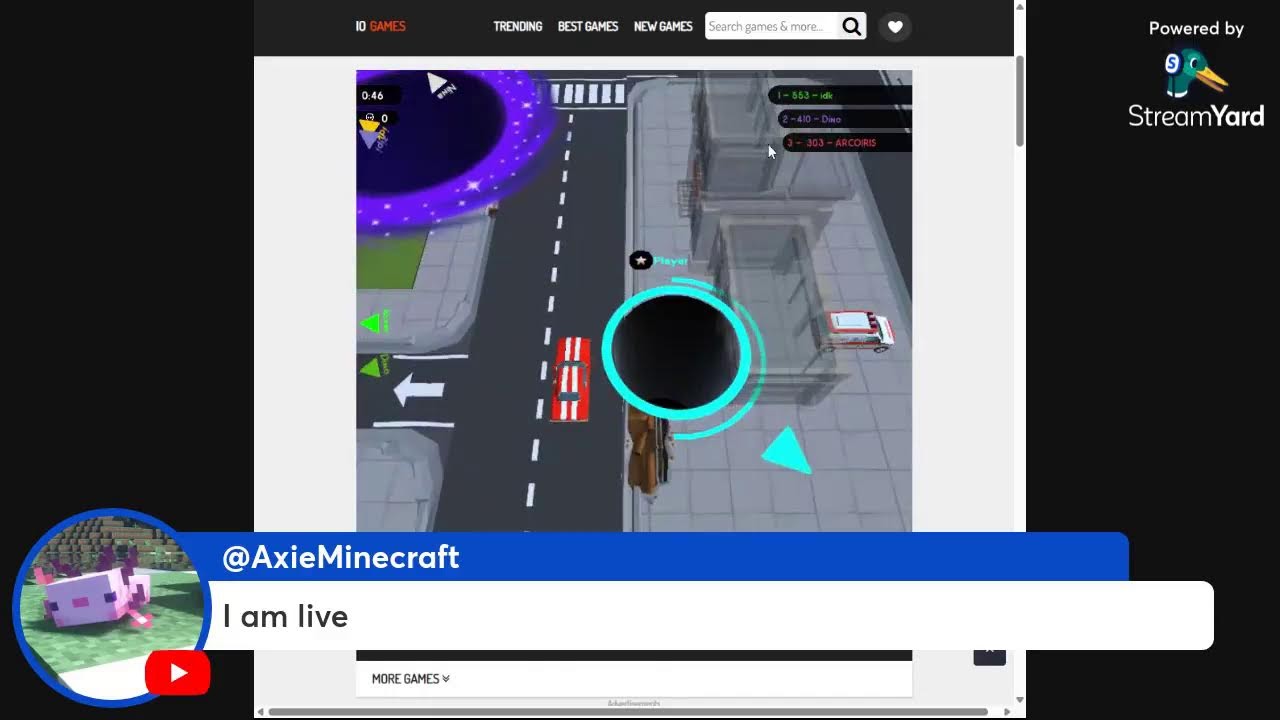The width and height of the screenshot is (1280, 720).
Task: Click the YouTube logo badge
Action: click(177, 673)
